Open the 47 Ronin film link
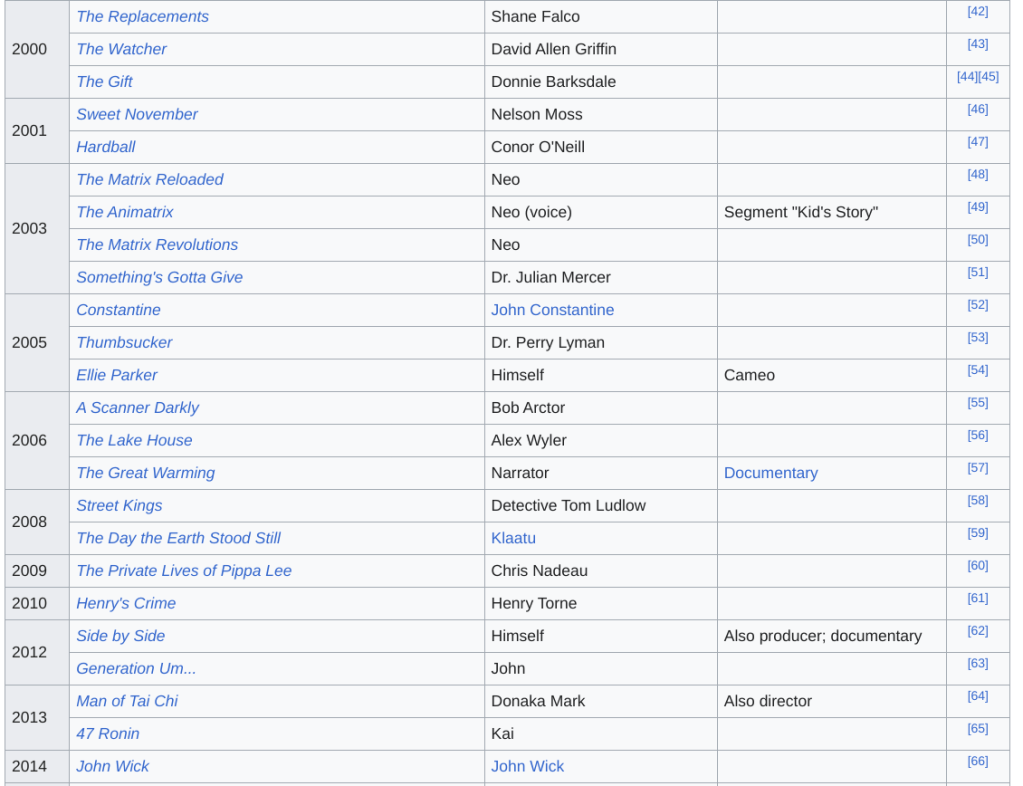 point(108,734)
